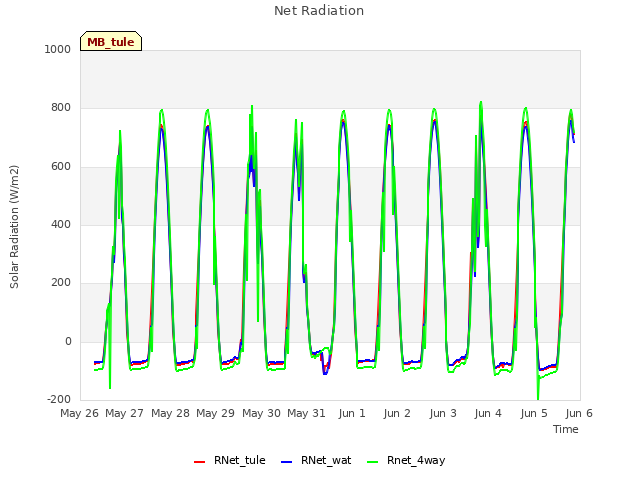Screen dimensions: 640x480
Task: Select the Jun 4 x-axis tick label
Action: click(x=488, y=413)
